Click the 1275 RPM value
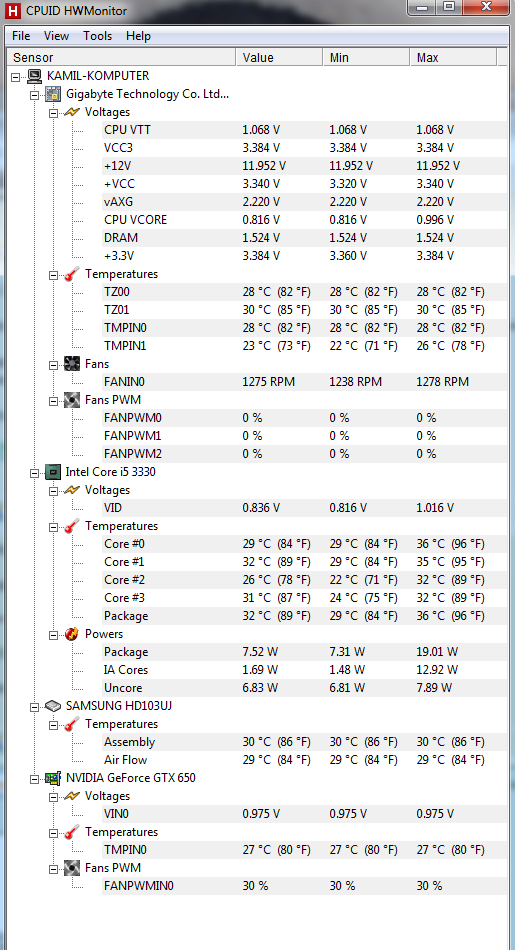This screenshot has height=950, width=515. click(270, 382)
